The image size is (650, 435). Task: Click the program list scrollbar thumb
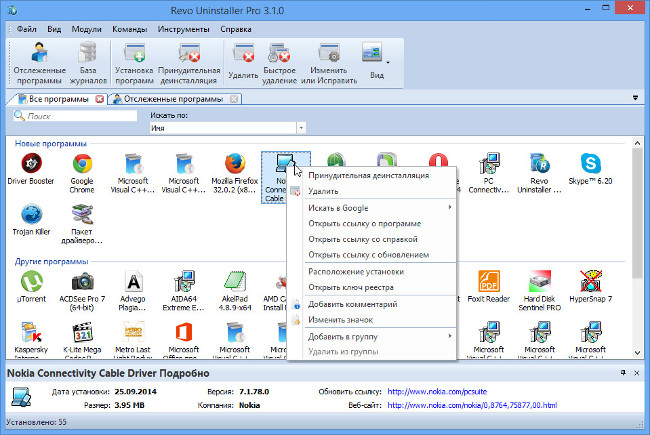(638, 213)
